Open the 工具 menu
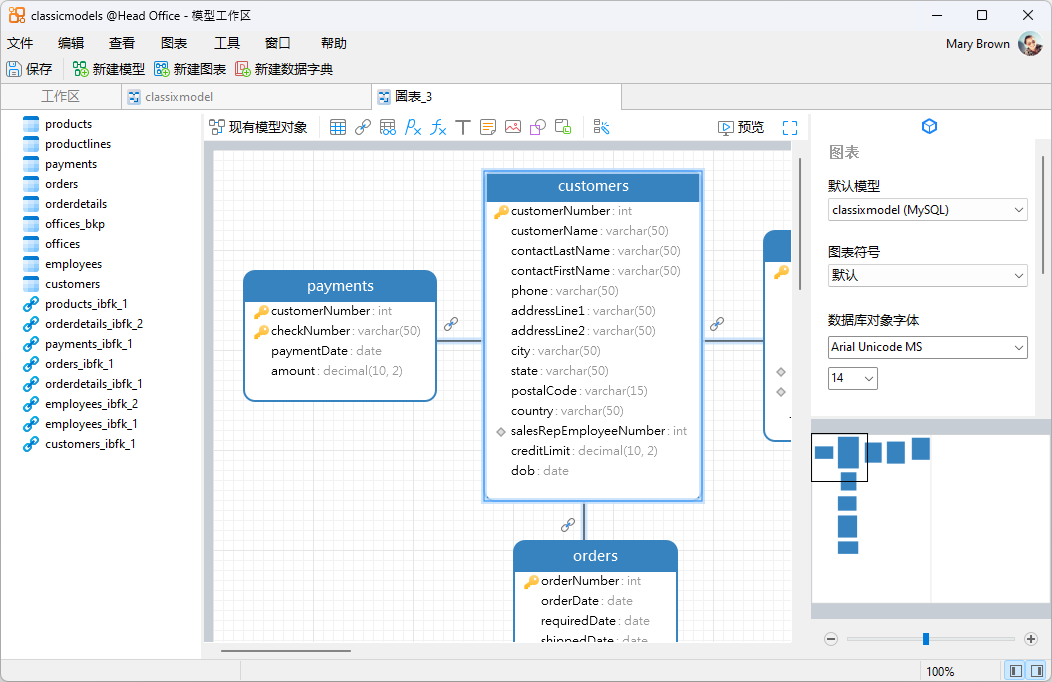The image size is (1052, 682). tap(226, 43)
